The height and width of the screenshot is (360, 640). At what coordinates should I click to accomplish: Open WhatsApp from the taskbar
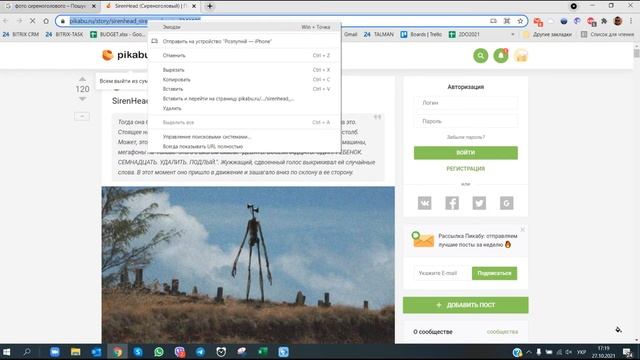(x=159, y=351)
